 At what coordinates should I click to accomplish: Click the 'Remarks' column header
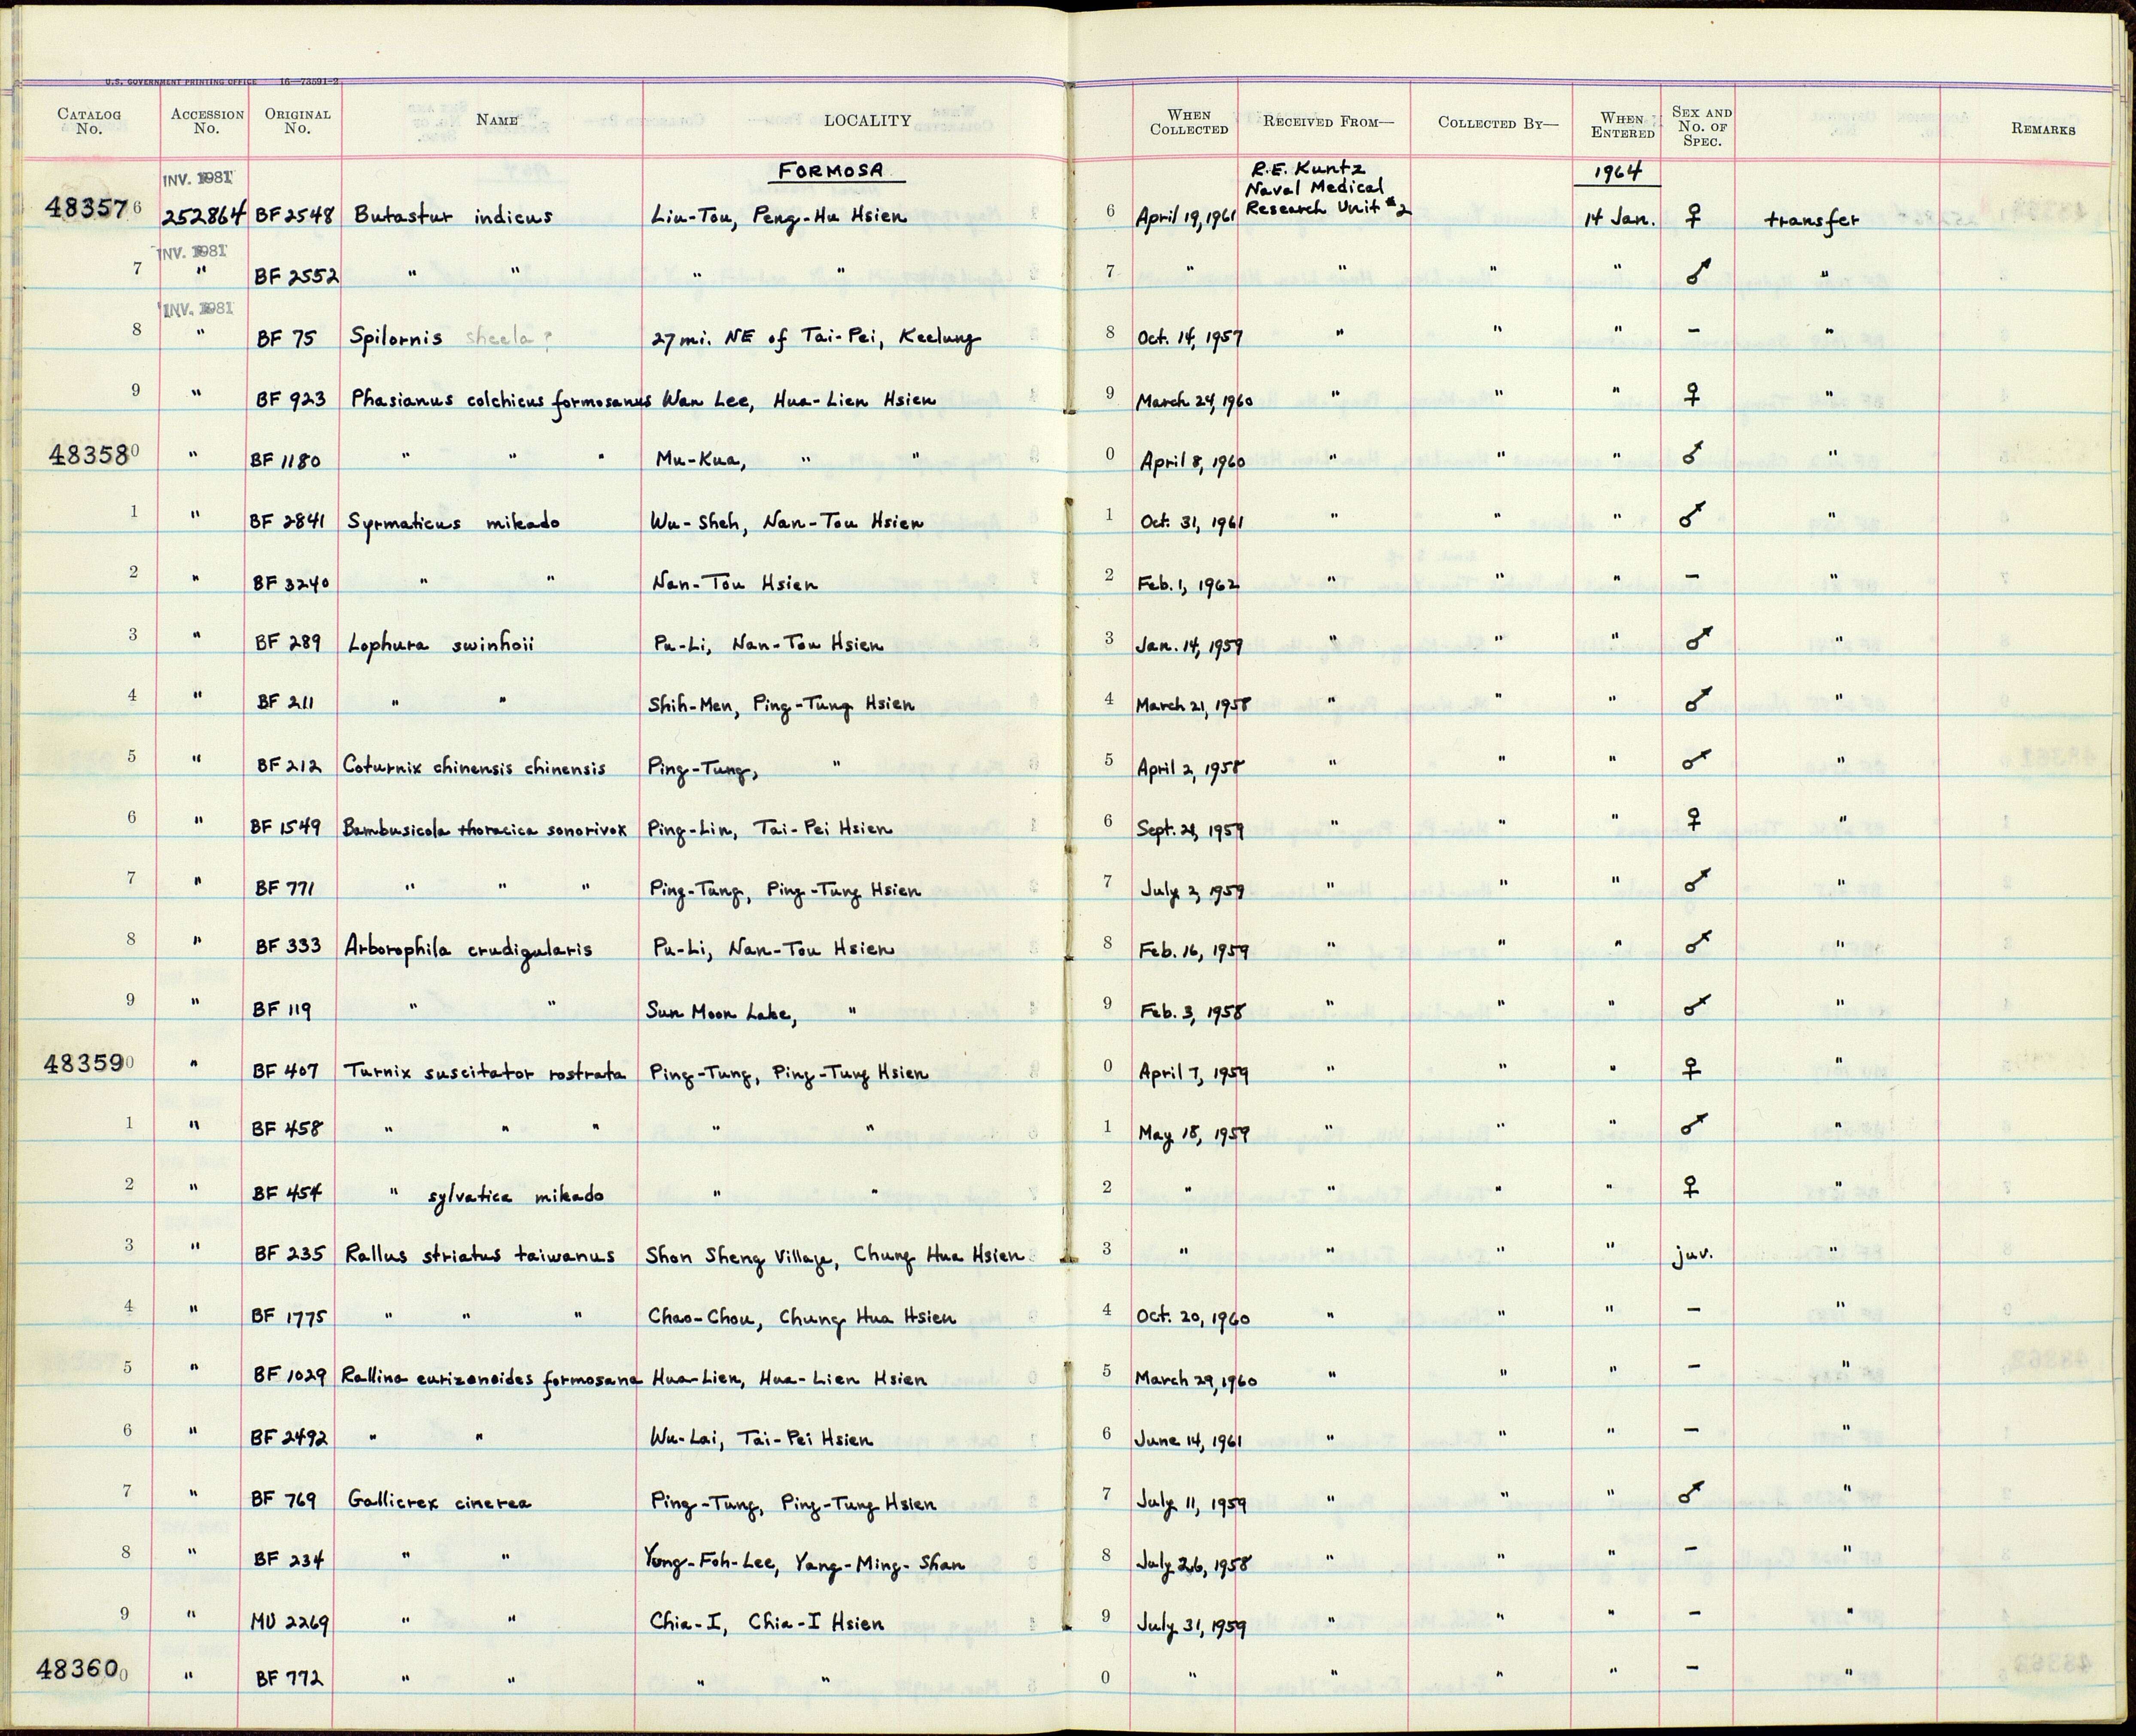pyautogui.click(x=2043, y=129)
